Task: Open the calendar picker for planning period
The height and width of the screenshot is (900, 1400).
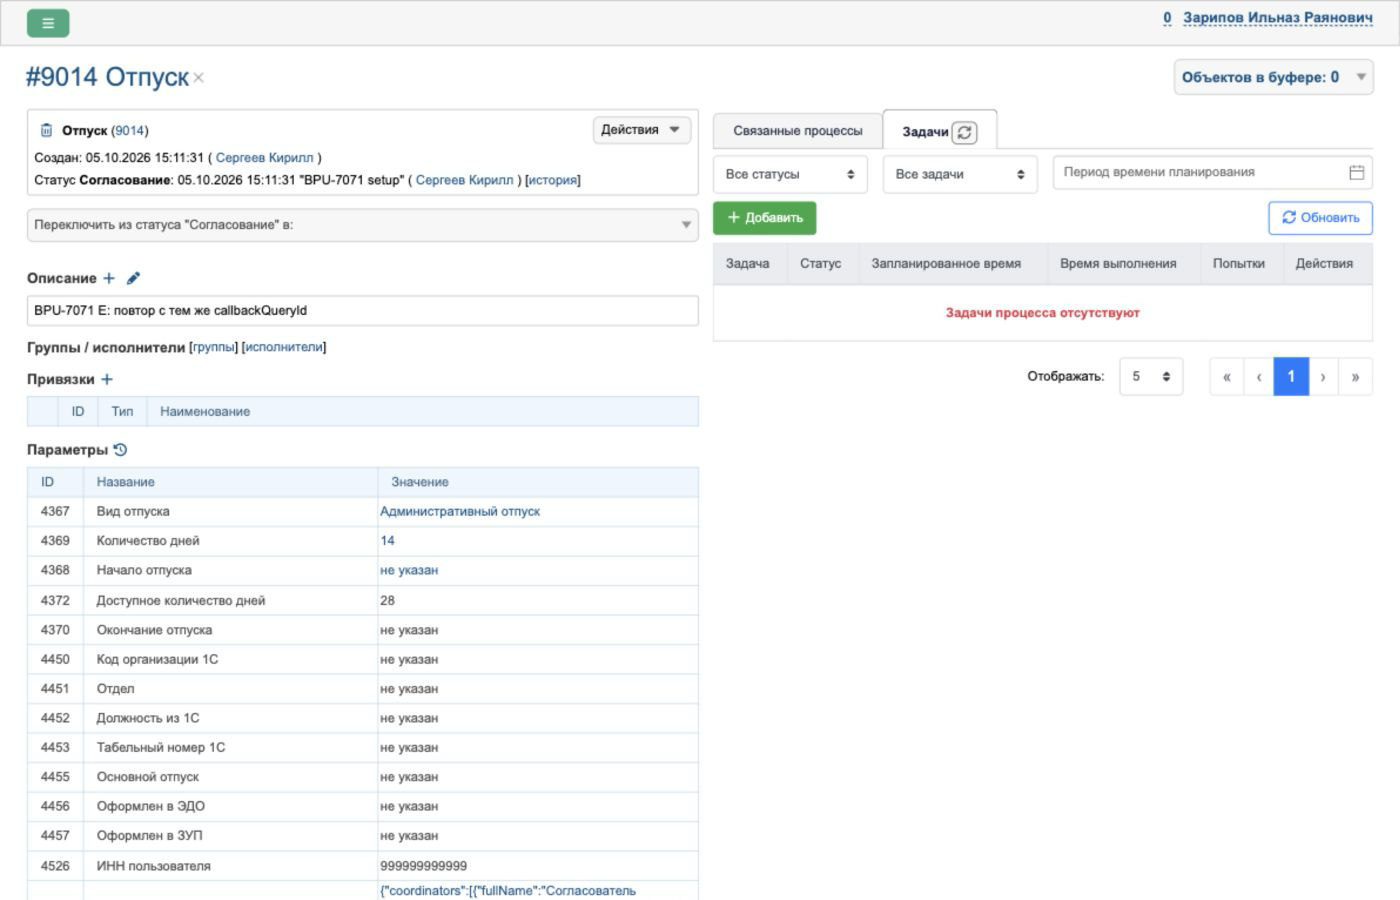Action: 1356,172
